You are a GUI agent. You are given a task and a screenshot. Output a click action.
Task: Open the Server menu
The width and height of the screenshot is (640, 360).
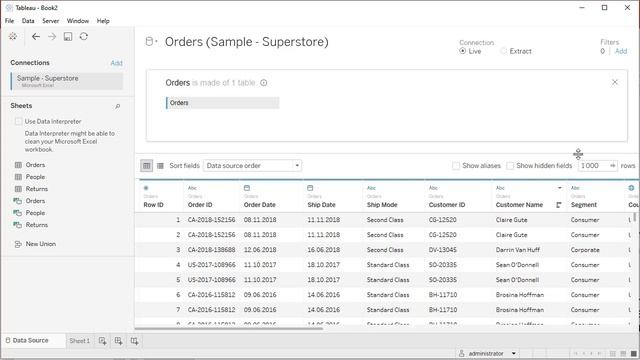(x=51, y=21)
